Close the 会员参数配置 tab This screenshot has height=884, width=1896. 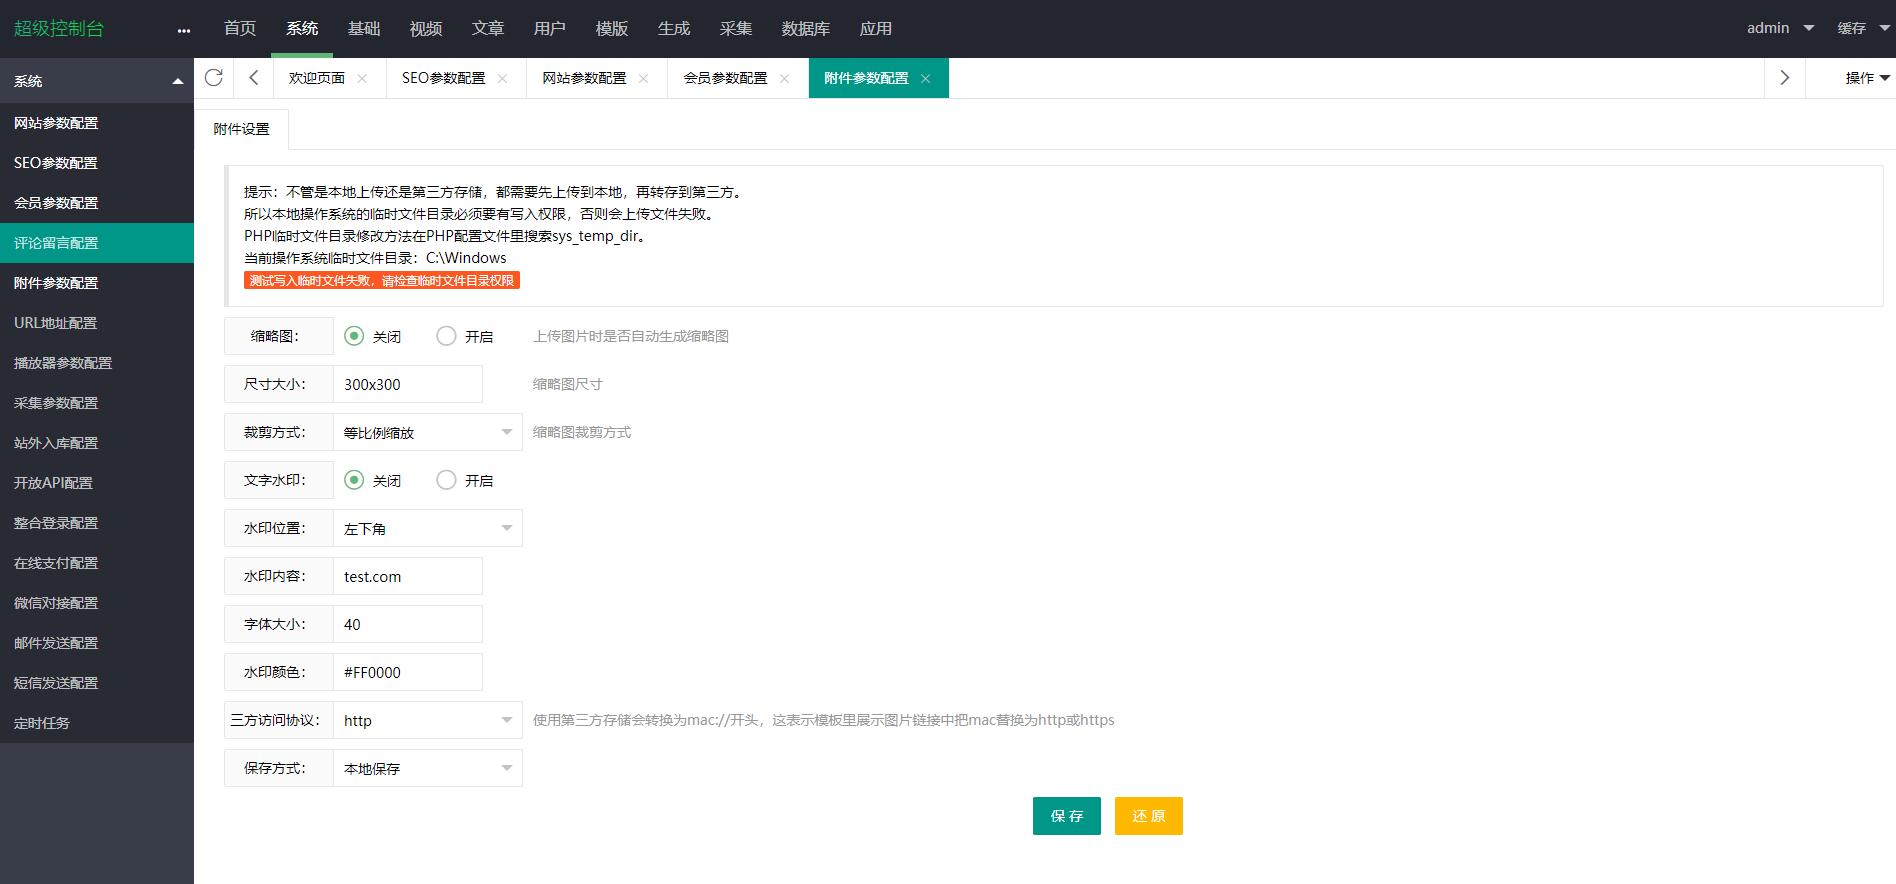coord(784,78)
